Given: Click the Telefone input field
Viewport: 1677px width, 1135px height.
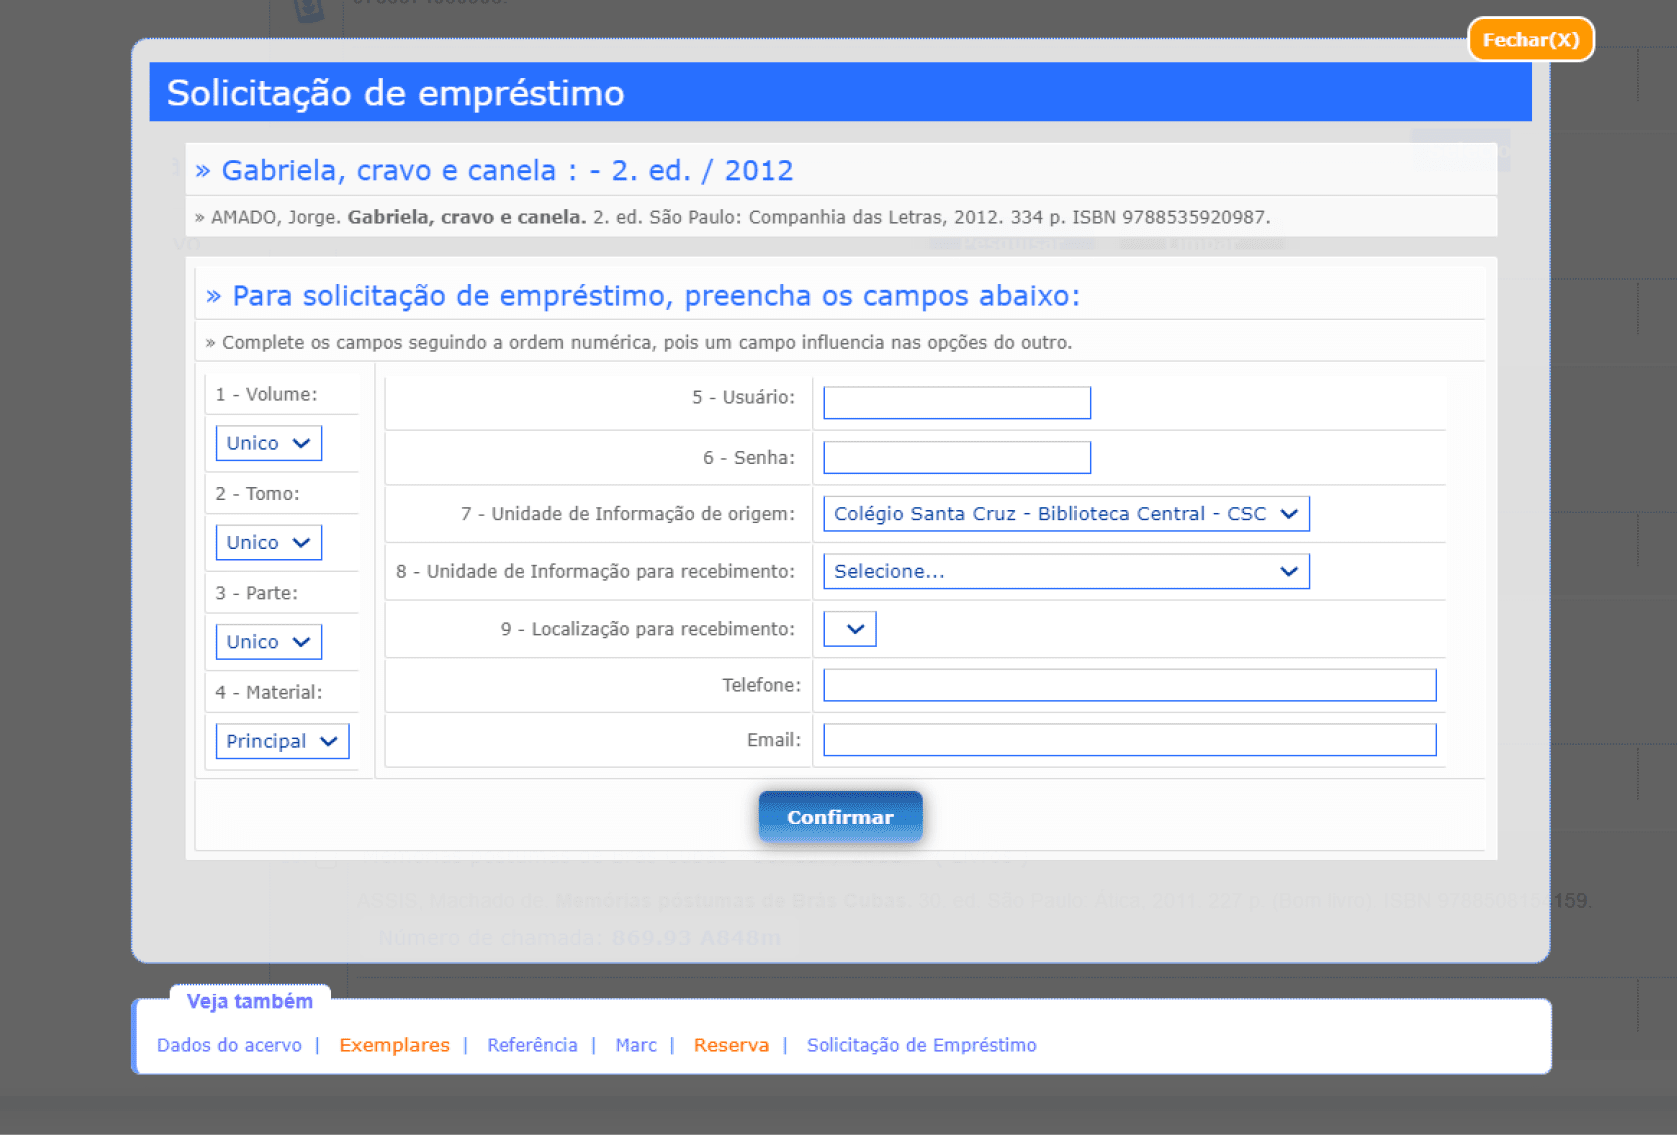Looking at the screenshot, I should click(1128, 685).
